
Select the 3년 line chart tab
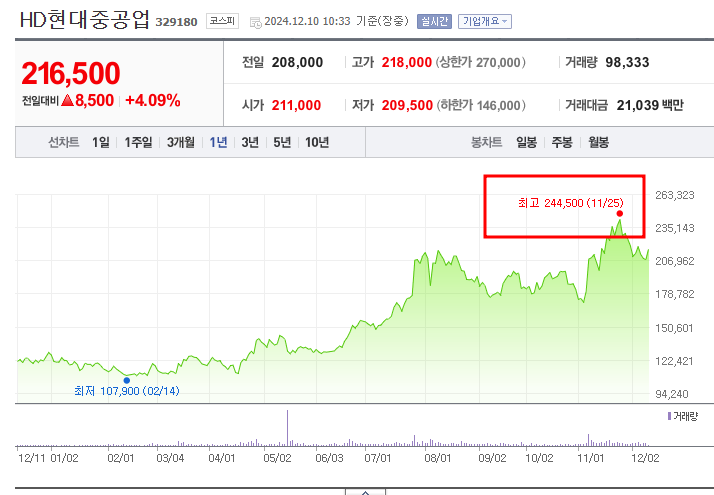coord(250,143)
